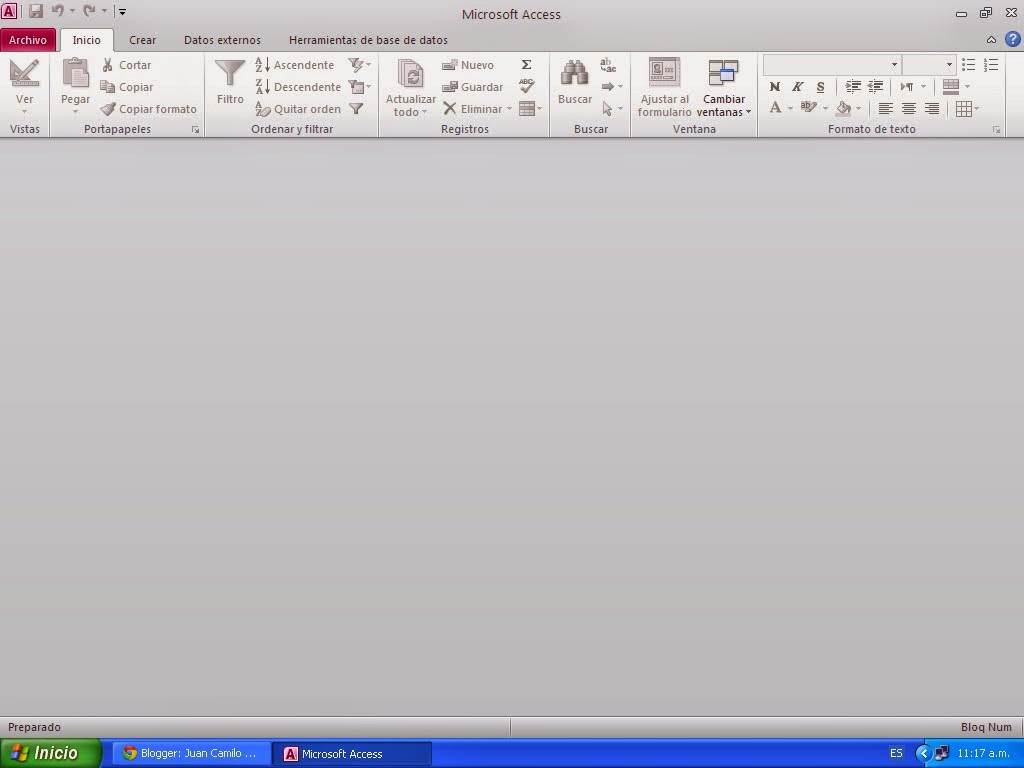This screenshot has width=1024, height=768.
Task: Click the blue Help question mark
Action: tap(1013, 40)
